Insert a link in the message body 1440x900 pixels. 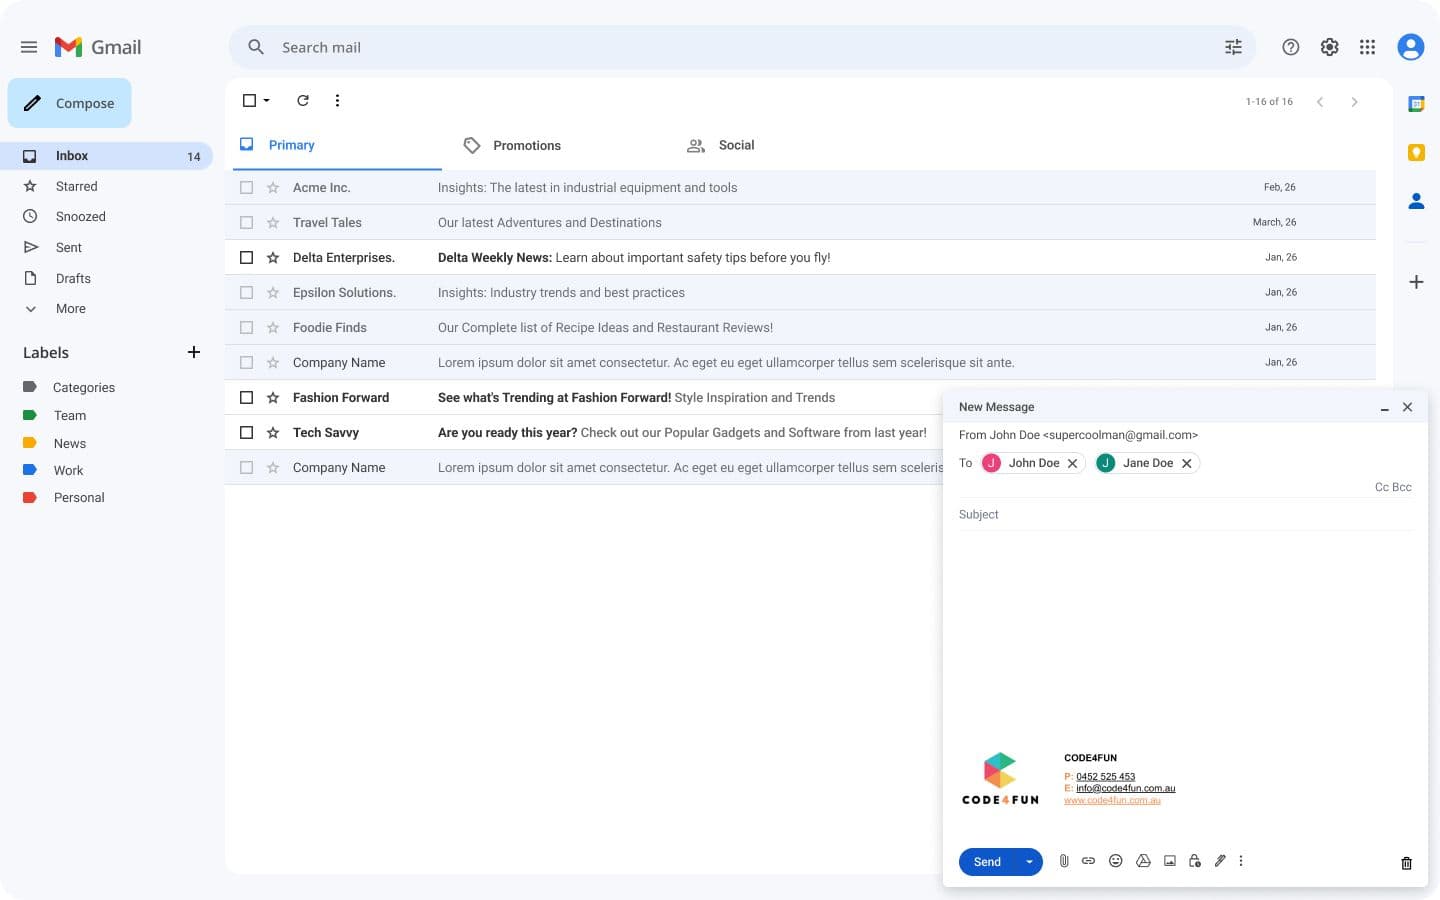click(1089, 861)
